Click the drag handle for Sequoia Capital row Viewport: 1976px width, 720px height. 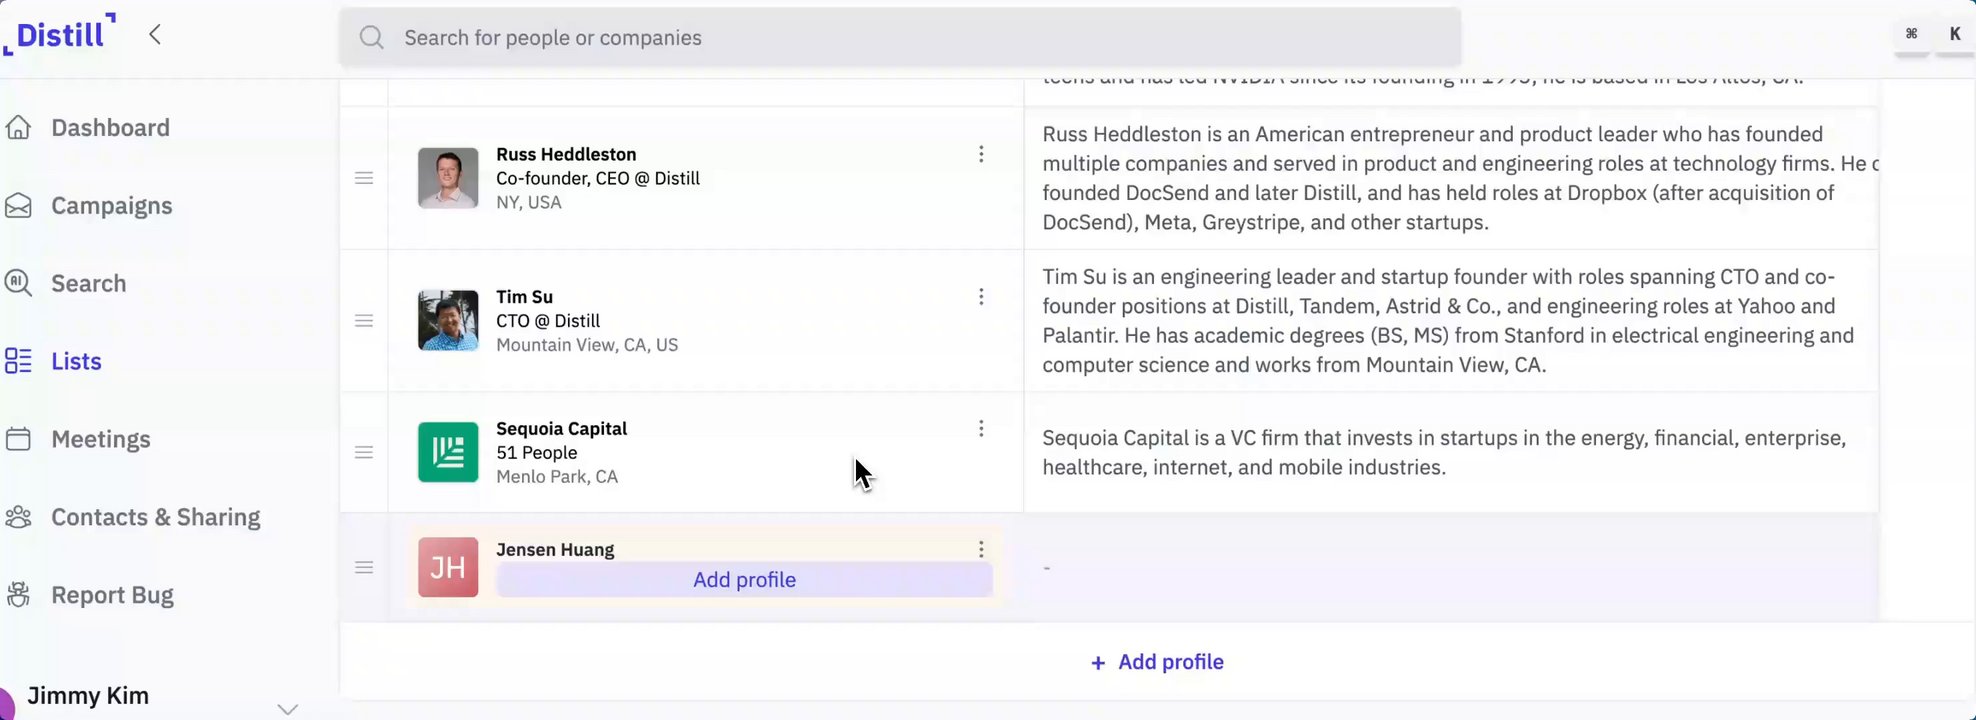(364, 453)
